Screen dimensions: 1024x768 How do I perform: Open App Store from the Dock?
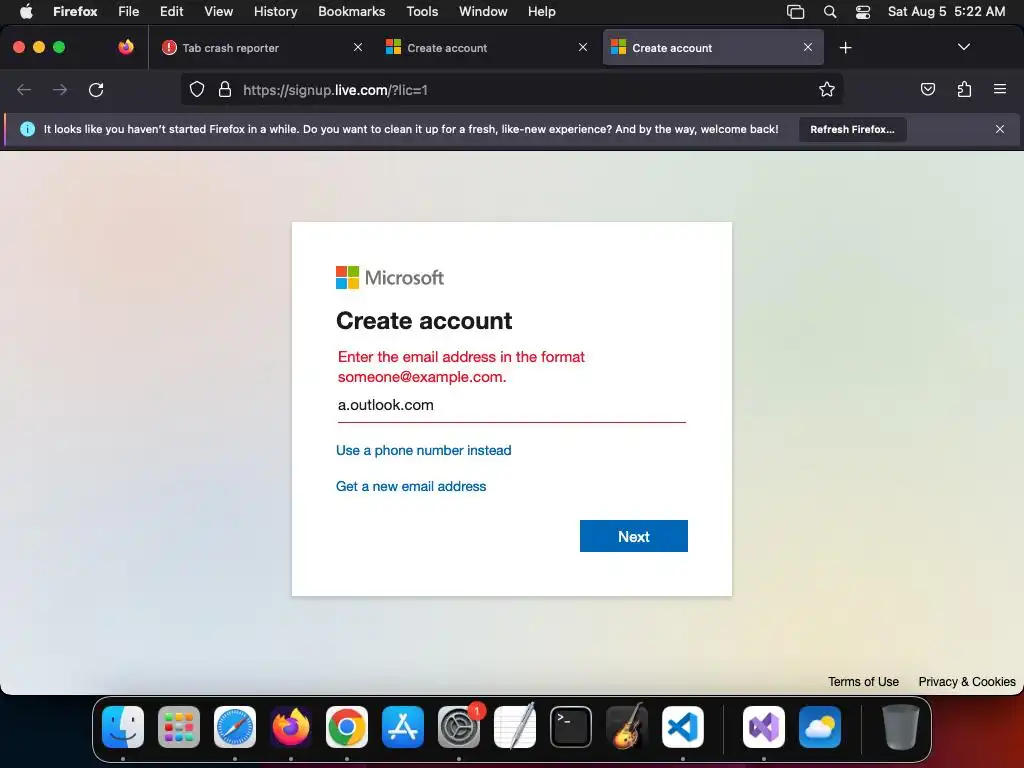pyautogui.click(x=403, y=727)
